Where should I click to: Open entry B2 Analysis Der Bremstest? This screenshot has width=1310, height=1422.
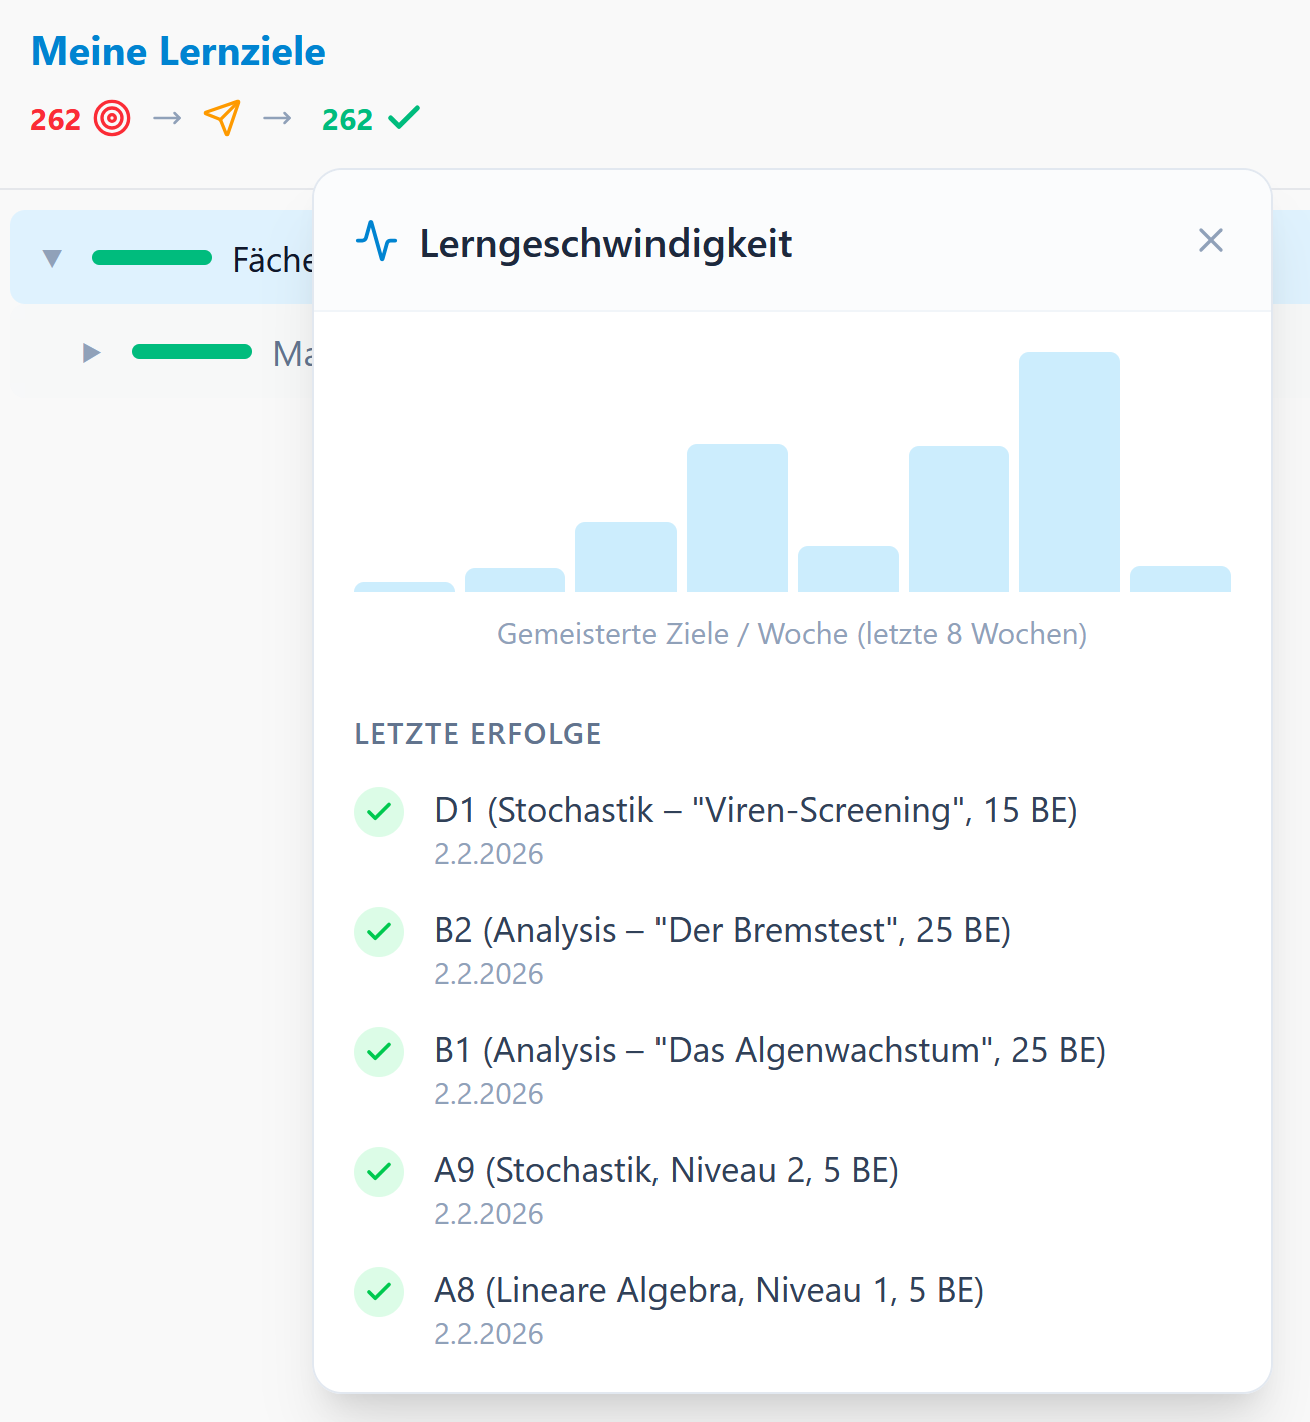point(723,931)
